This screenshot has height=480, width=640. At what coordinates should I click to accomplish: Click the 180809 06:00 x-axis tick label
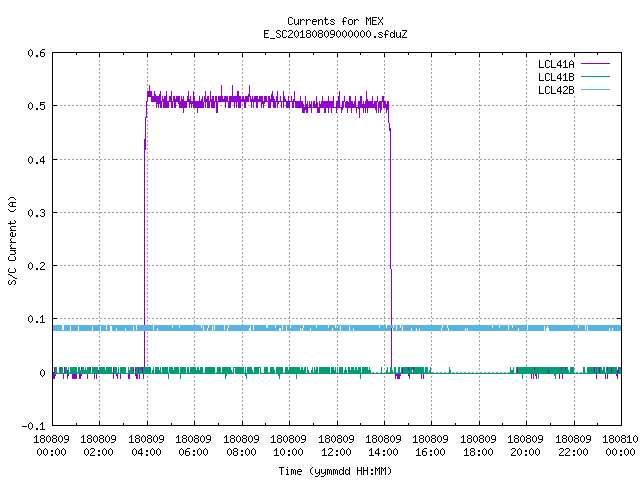193,446
